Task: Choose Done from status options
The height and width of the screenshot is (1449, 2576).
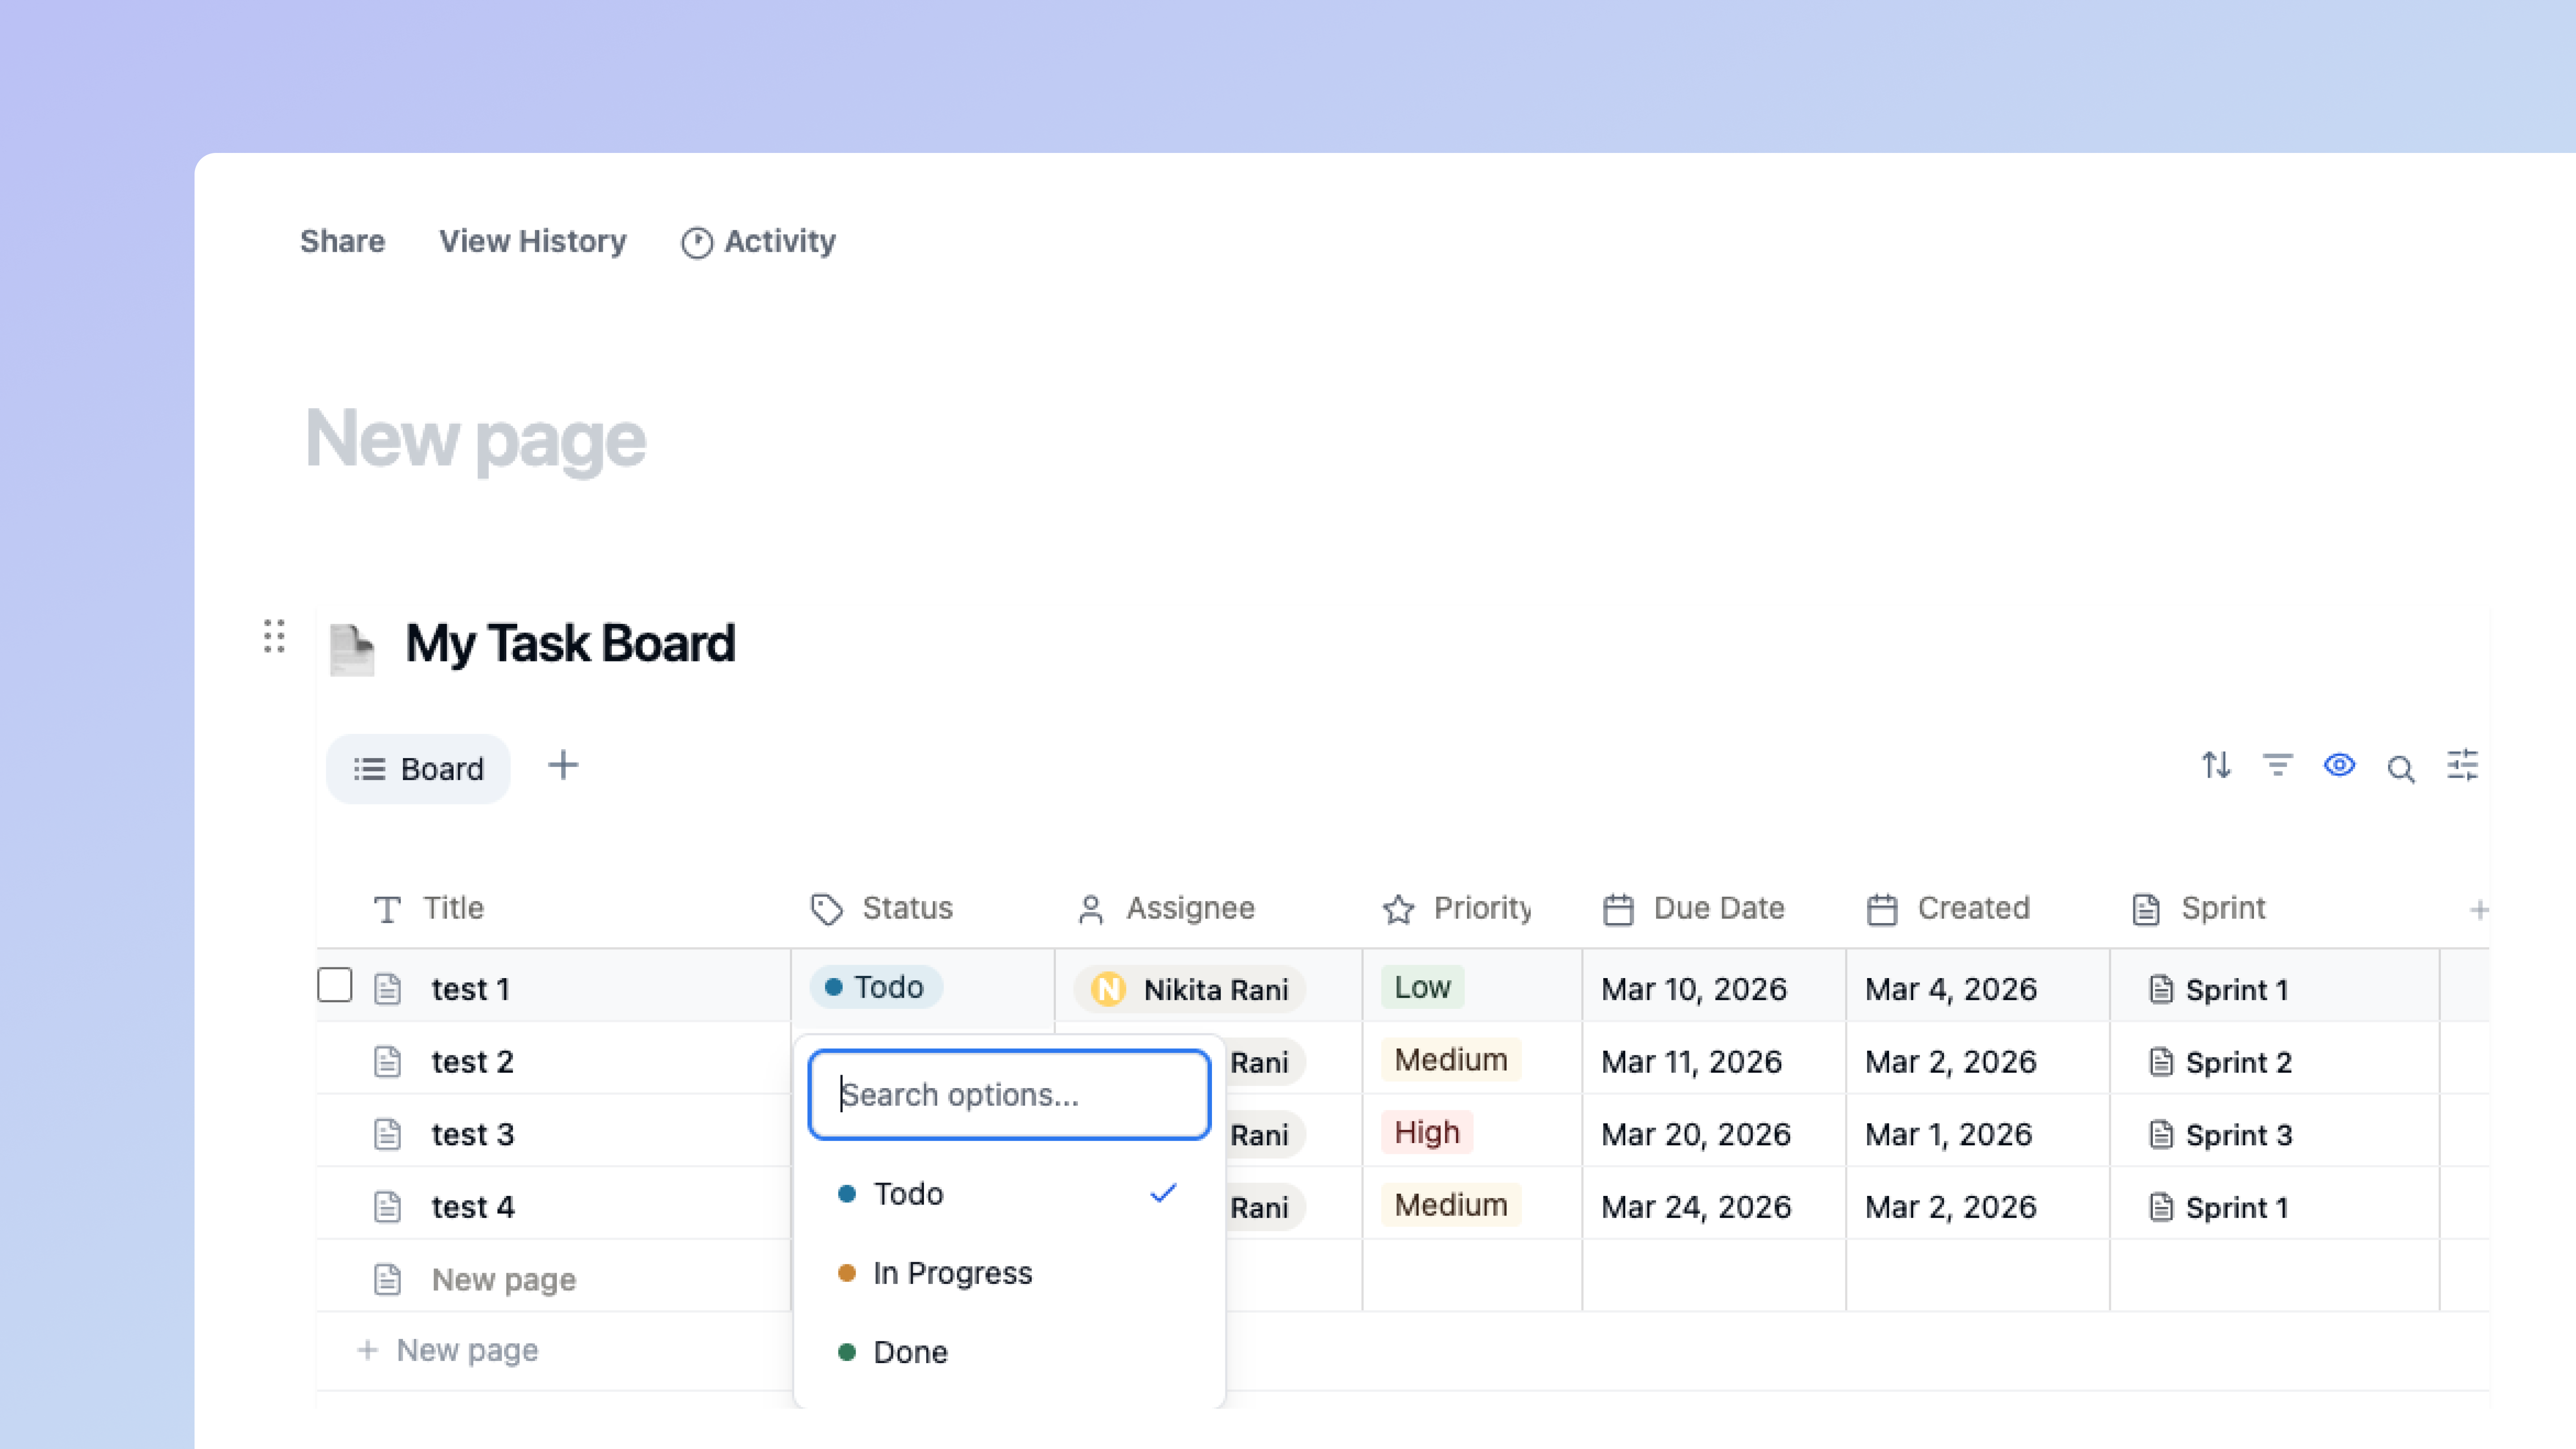Action: point(910,1352)
